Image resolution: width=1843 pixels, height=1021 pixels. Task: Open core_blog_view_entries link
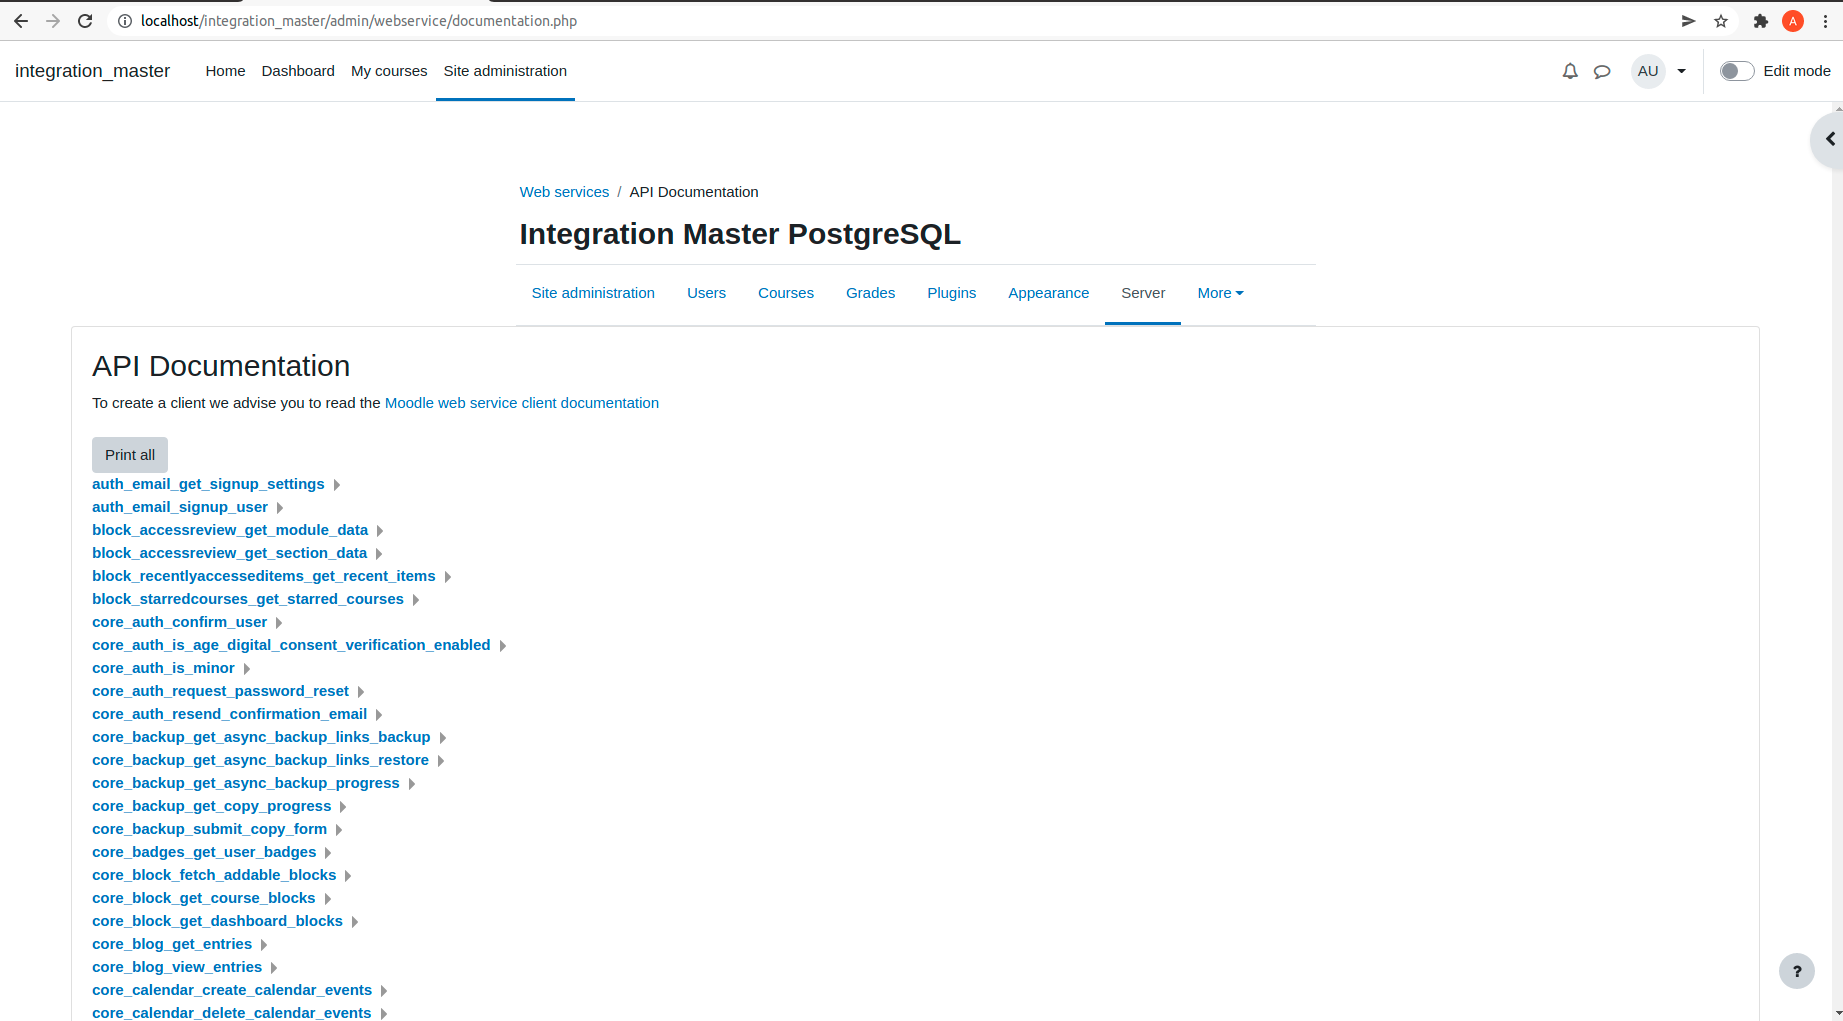(x=177, y=967)
